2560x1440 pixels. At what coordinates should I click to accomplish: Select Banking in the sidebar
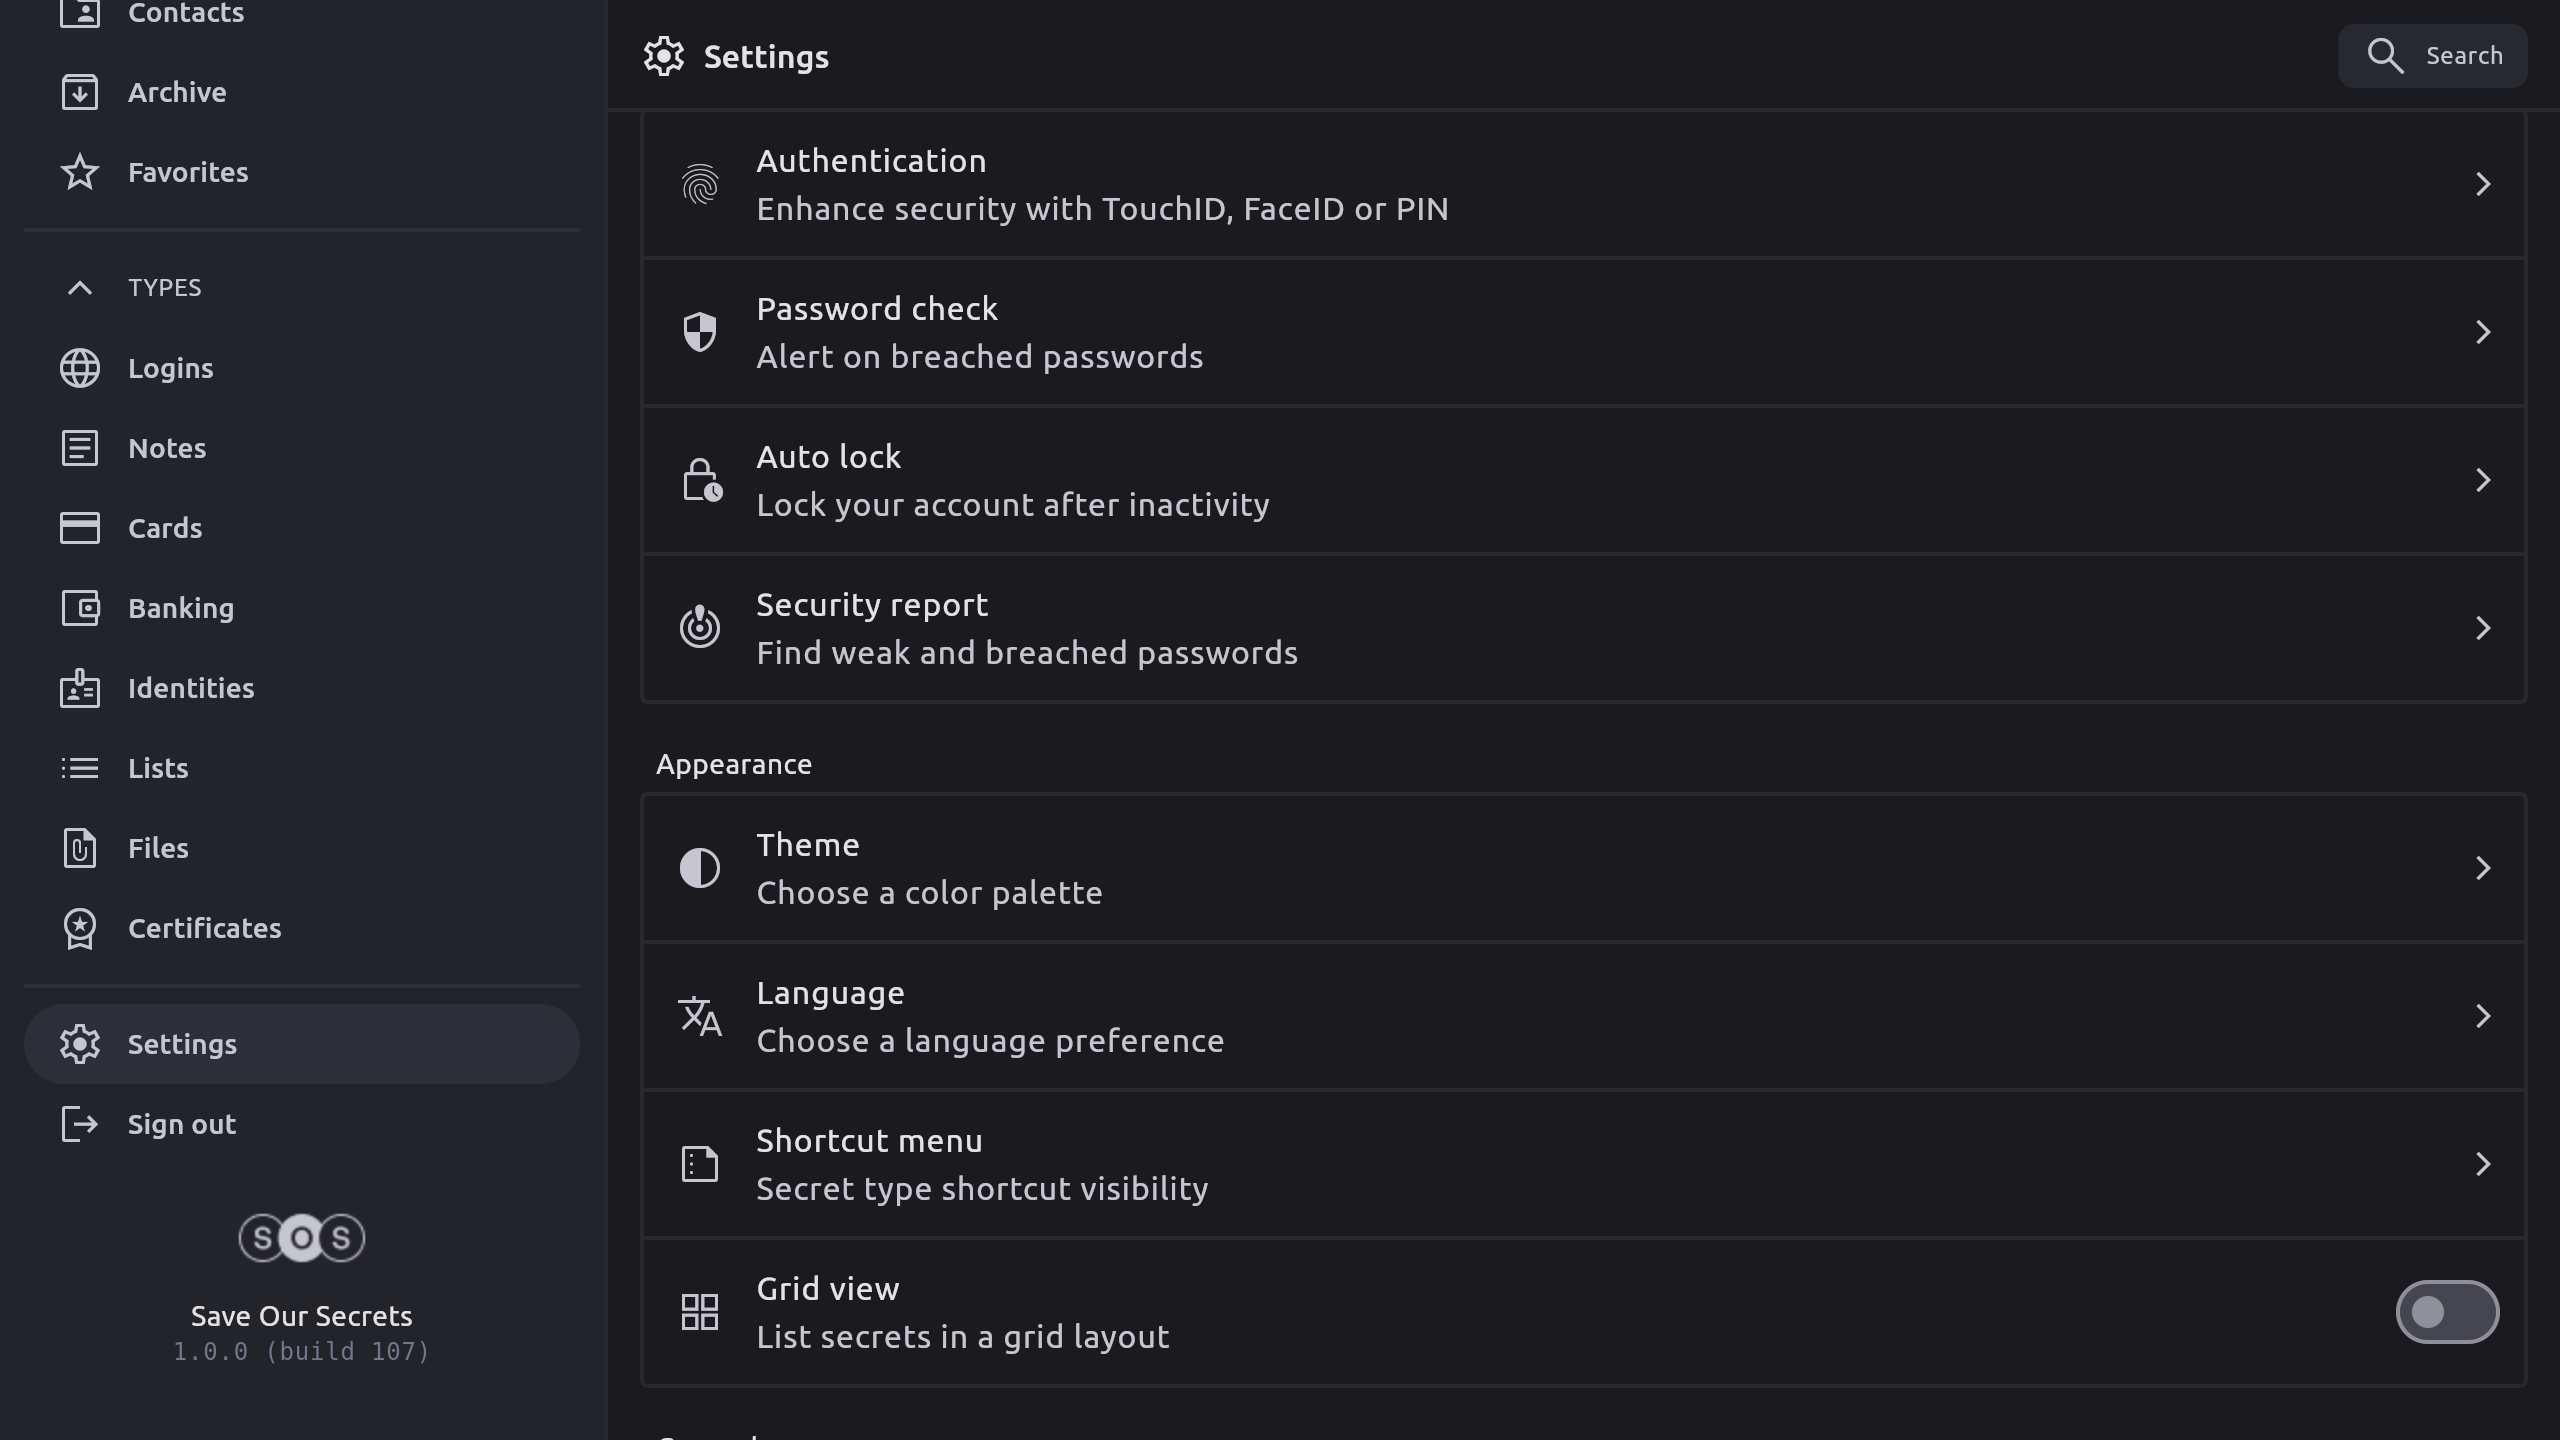[x=180, y=608]
